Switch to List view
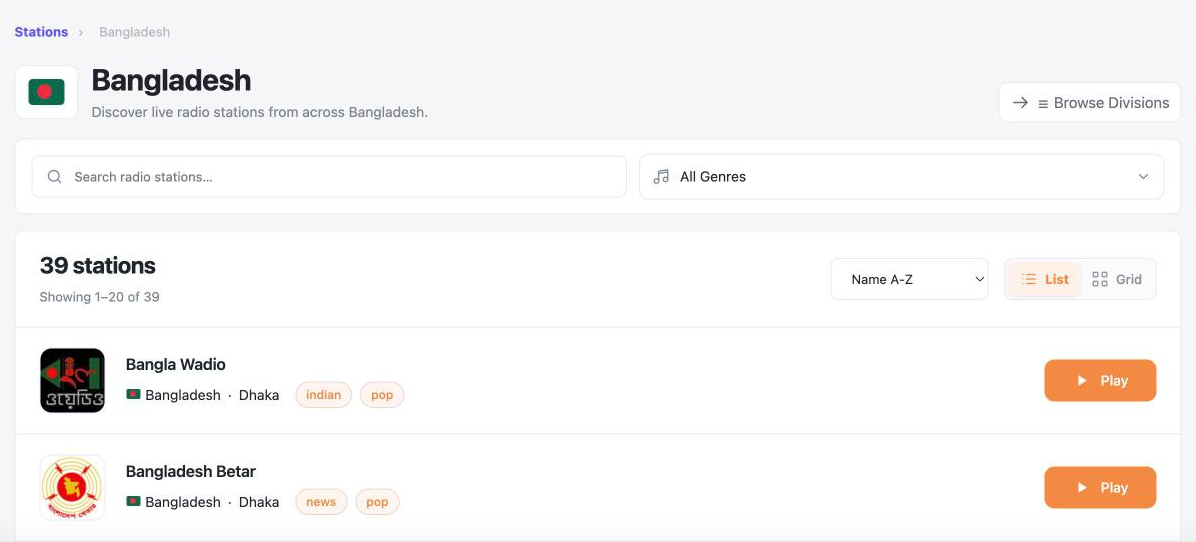1196x542 pixels. click(x=1044, y=279)
